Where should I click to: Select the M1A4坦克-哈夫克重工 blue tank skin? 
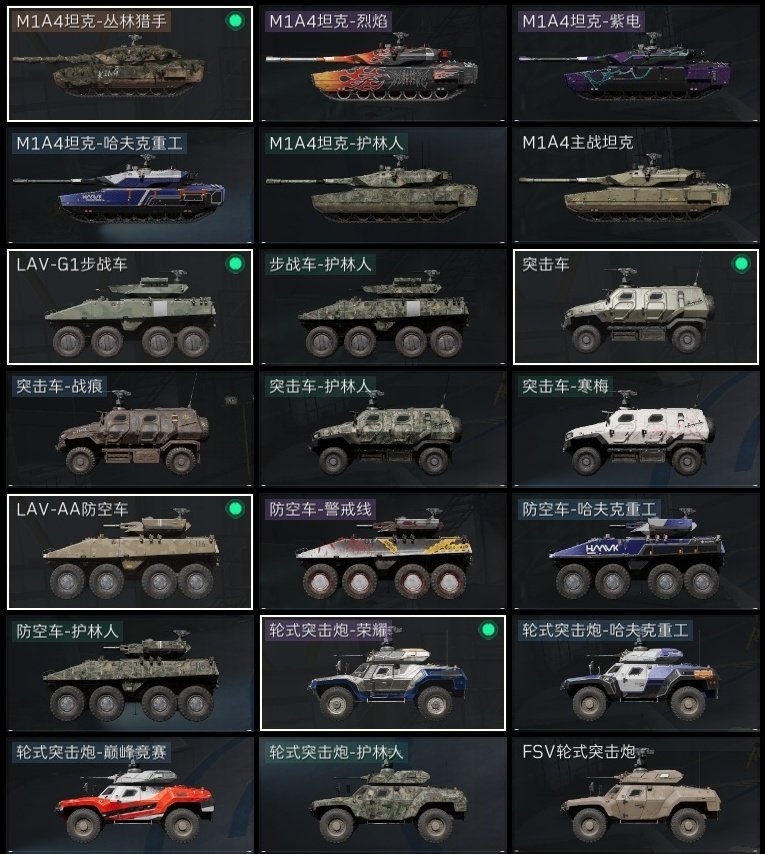pos(130,185)
